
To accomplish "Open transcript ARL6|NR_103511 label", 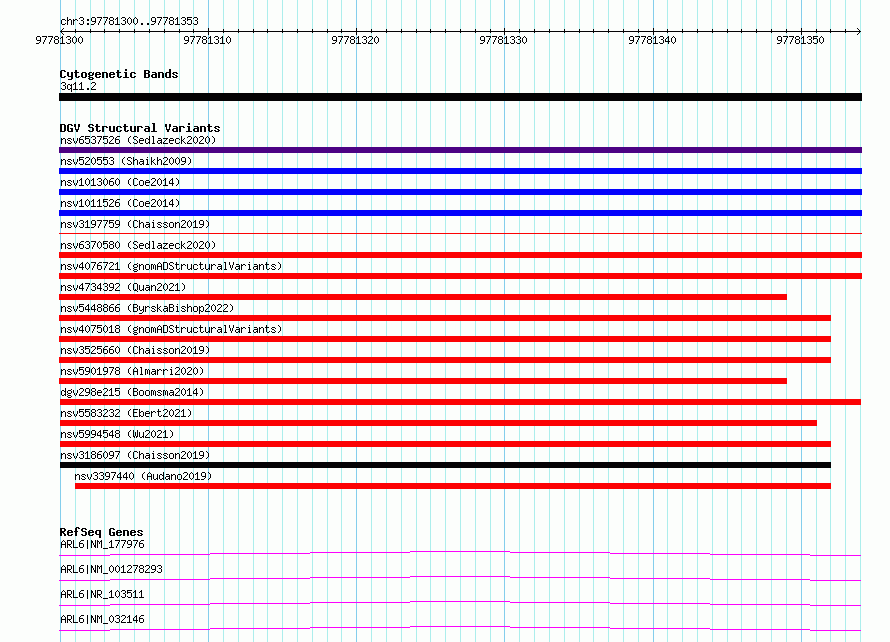I will (102, 594).
